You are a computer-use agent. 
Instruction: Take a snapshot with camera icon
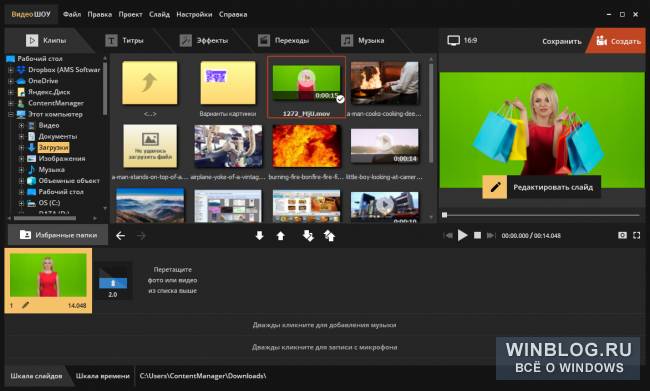point(622,236)
